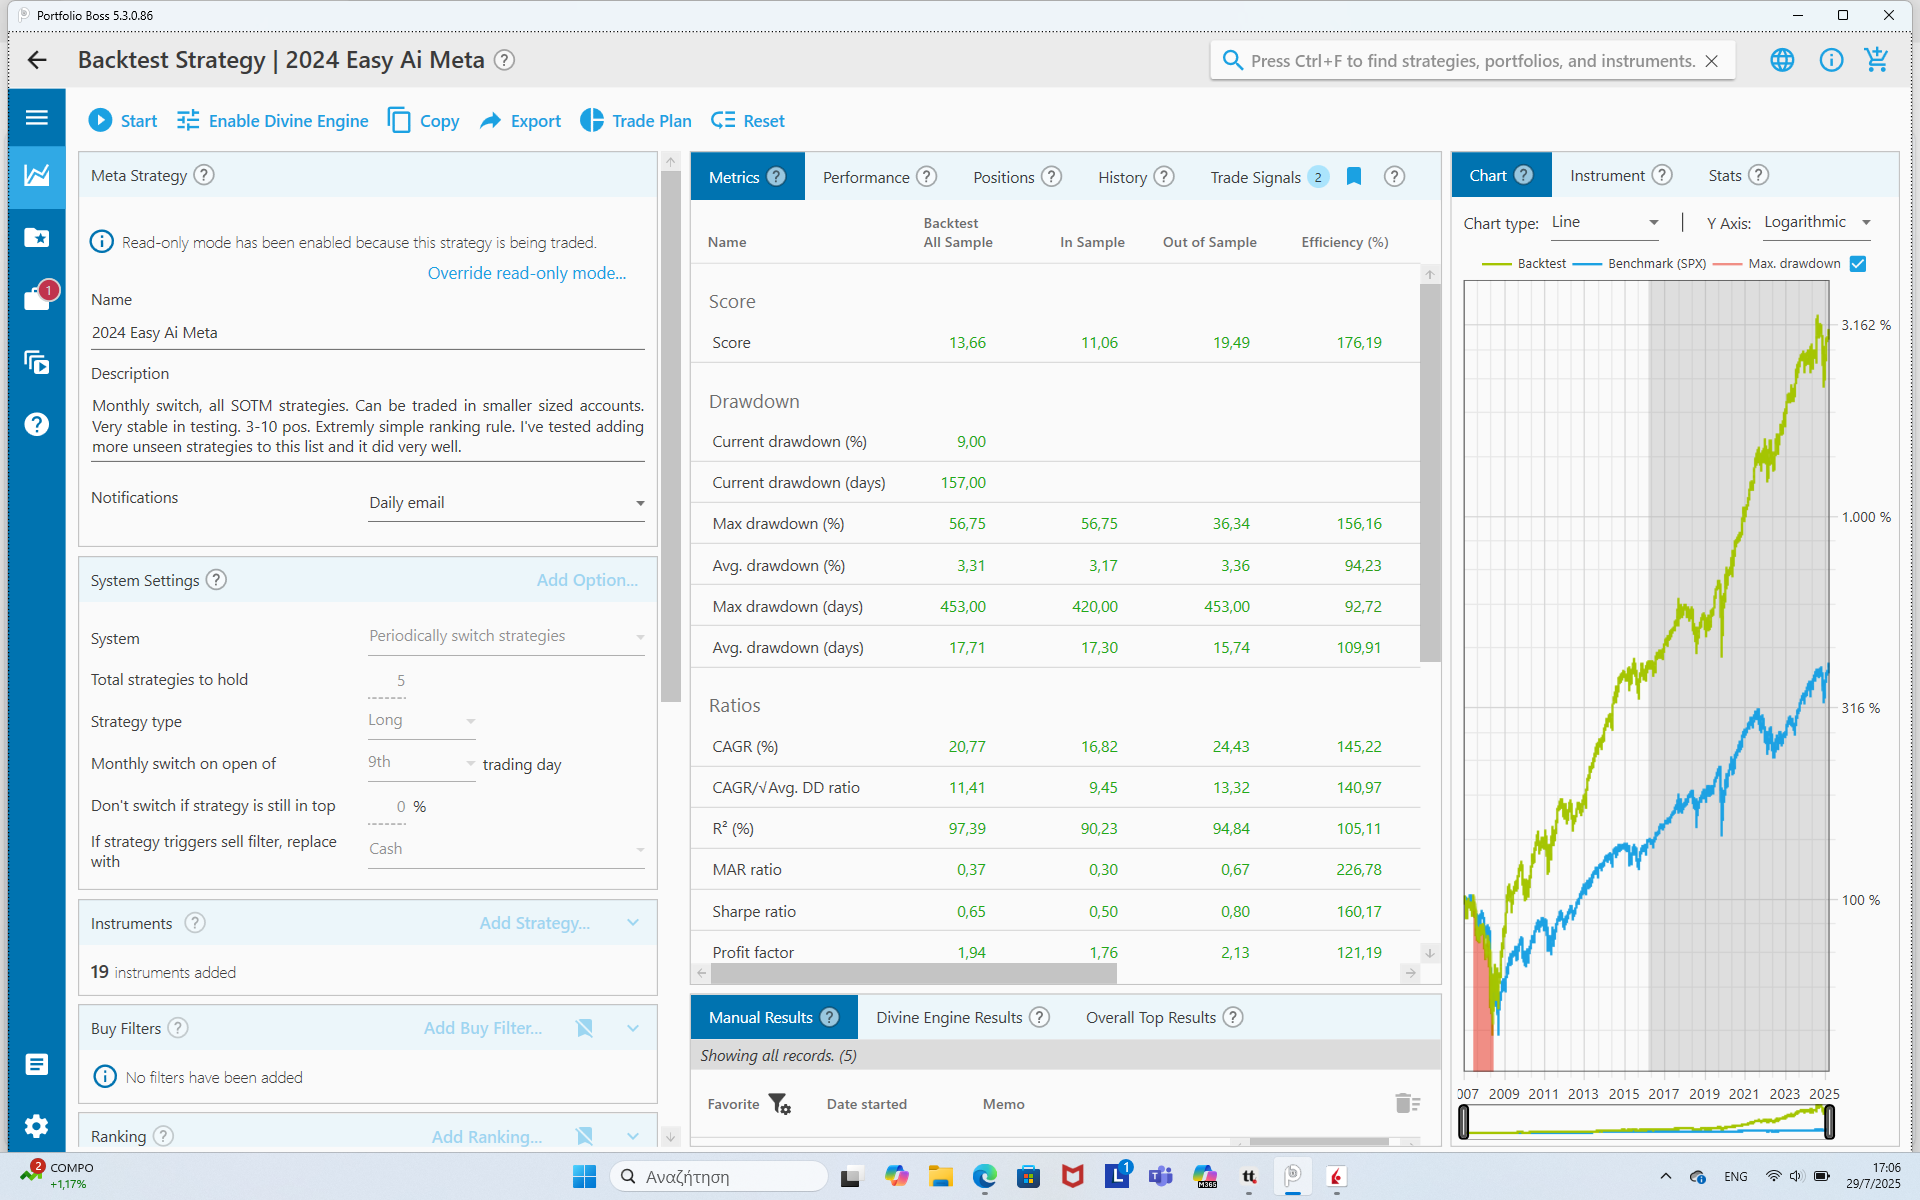Open sidebar settings gear icon
The image size is (1920, 1200).
tap(37, 1126)
